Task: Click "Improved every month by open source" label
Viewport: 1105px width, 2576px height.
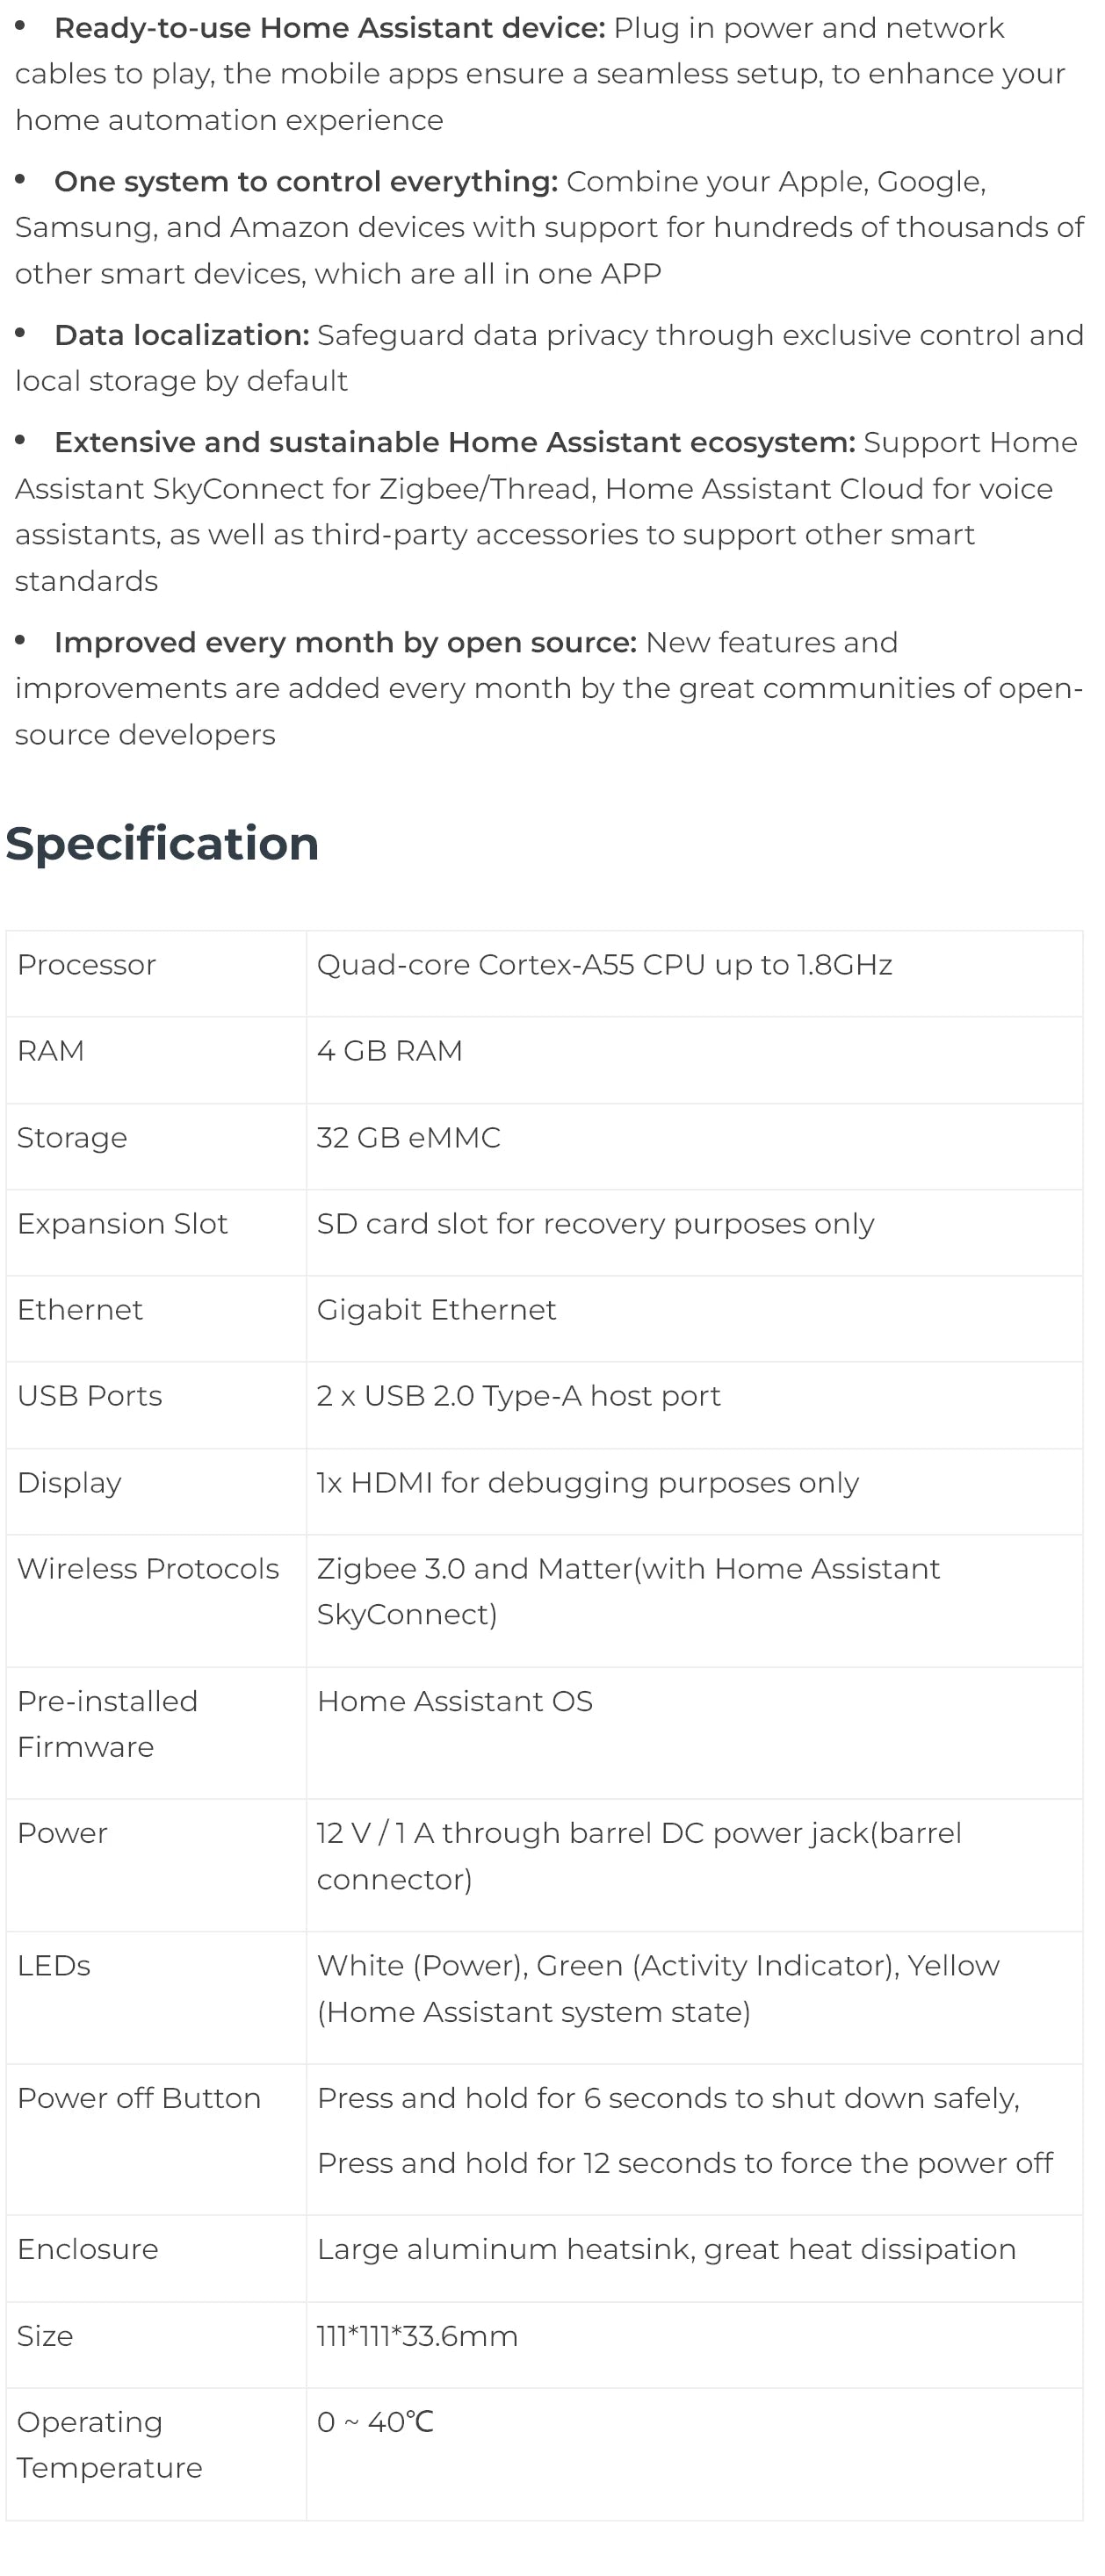Action: 345,642
